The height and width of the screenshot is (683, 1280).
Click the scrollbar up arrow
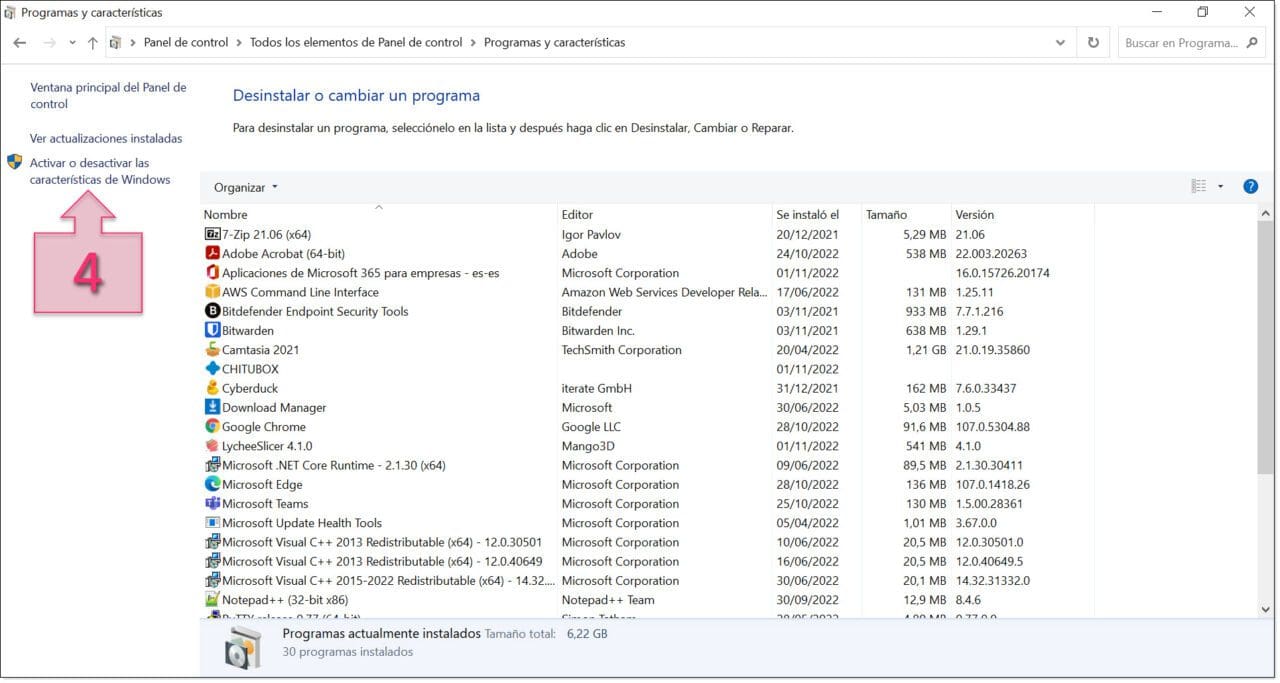point(1267,214)
